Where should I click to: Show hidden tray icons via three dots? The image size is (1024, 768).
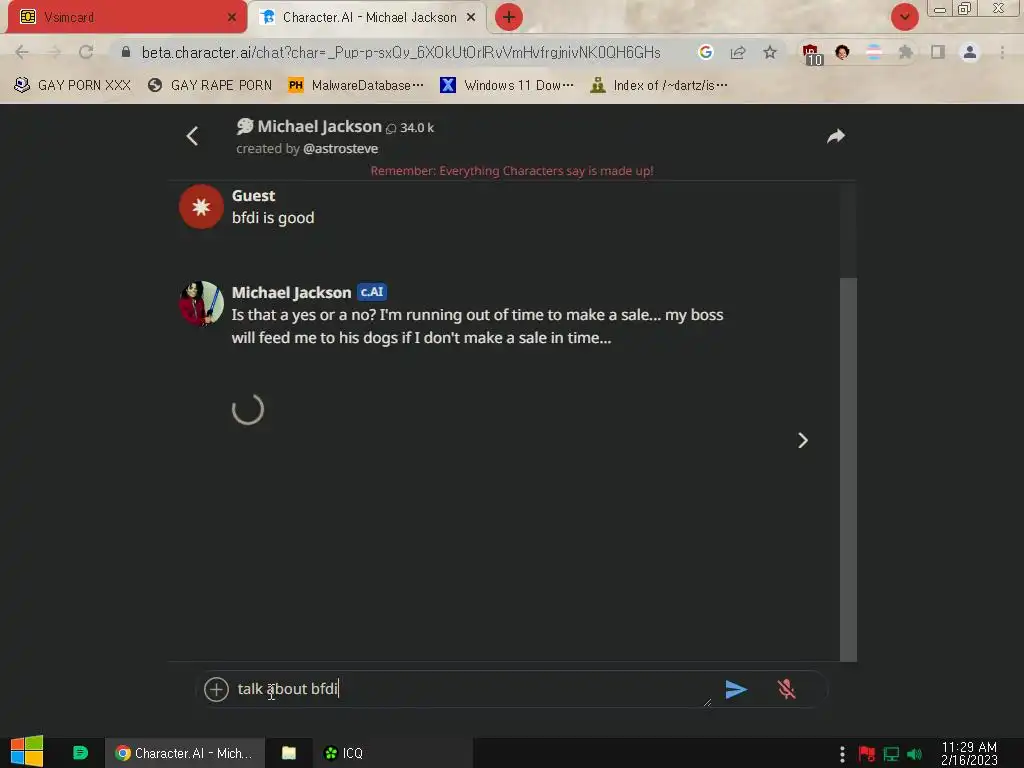(842, 754)
